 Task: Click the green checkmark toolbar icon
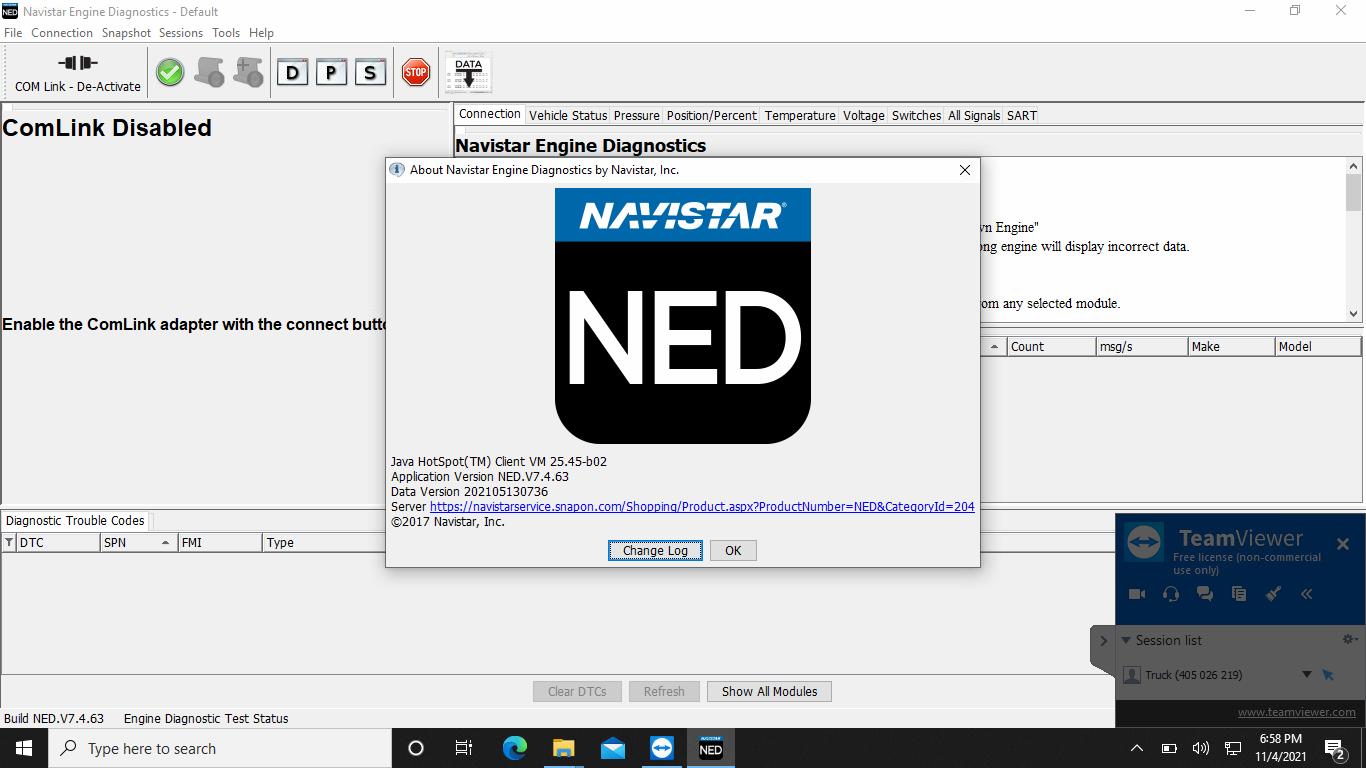[170, 72]
